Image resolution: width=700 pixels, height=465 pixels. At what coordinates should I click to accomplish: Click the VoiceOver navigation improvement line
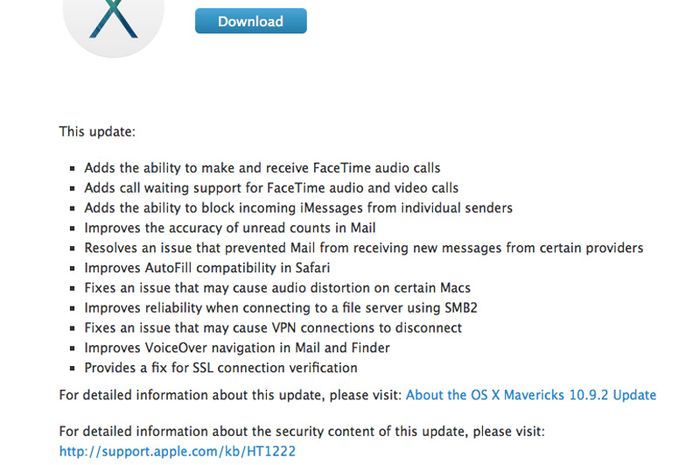click(x=237, y=348)
